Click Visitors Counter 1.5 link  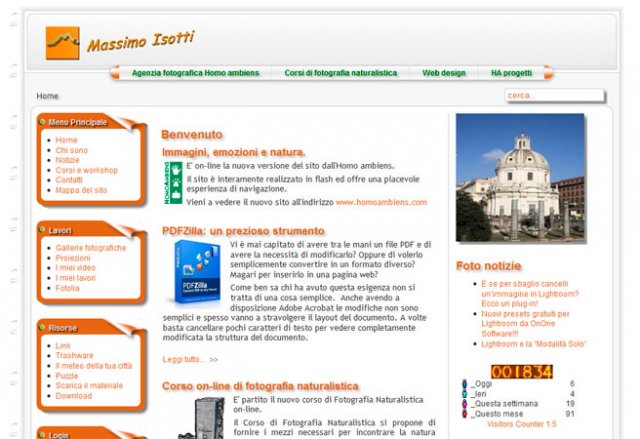(522, 424)
